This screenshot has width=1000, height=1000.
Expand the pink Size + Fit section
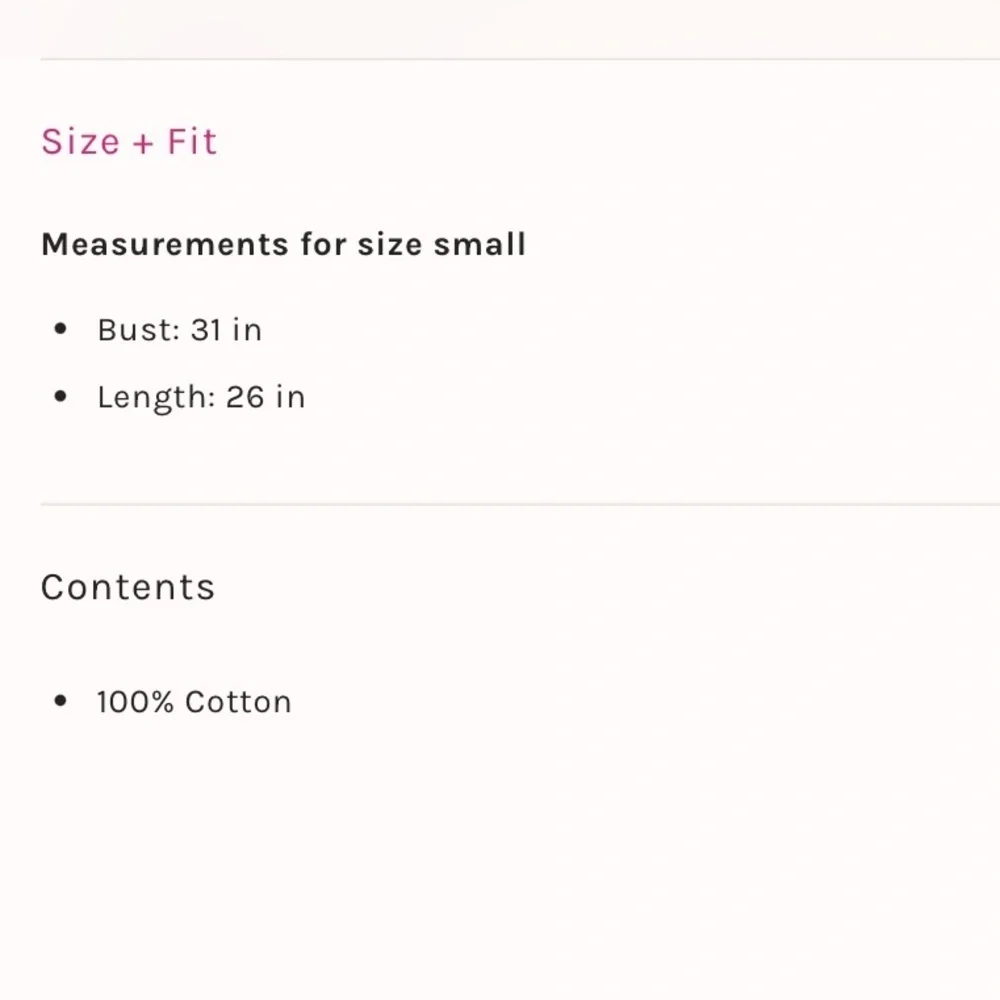(x=128, y=141)
